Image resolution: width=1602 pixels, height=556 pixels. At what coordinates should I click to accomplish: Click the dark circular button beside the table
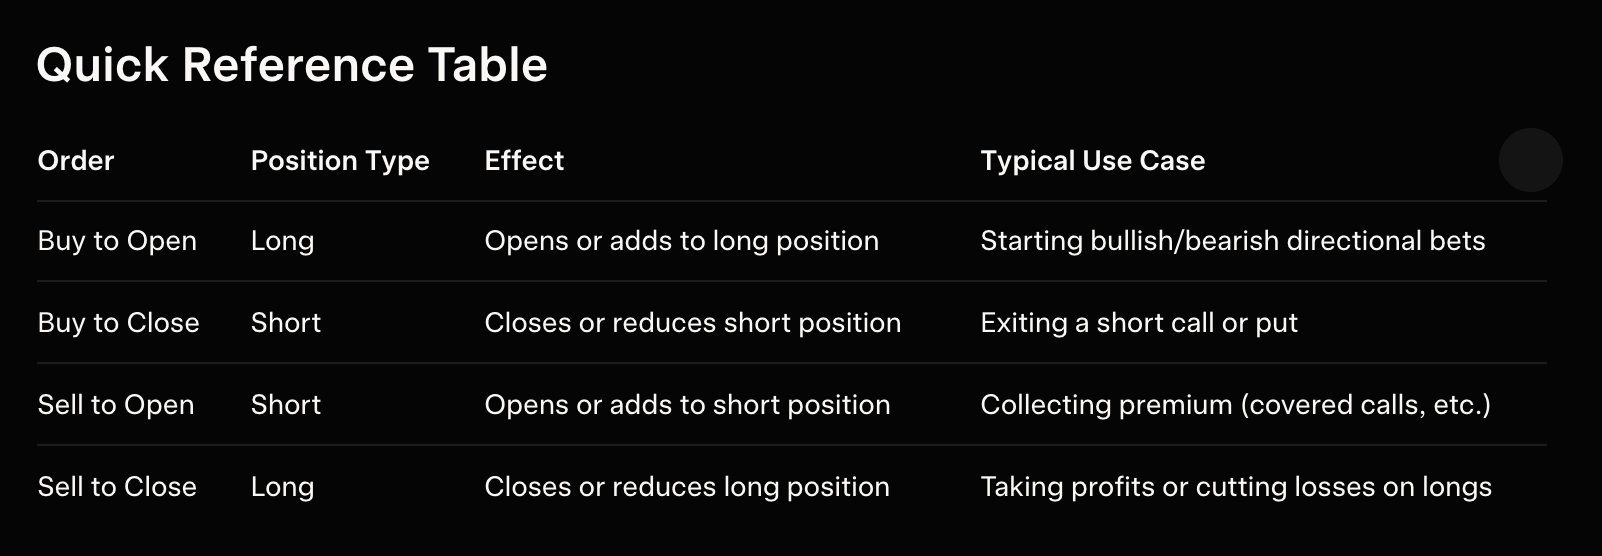(x=1530, y=160)
